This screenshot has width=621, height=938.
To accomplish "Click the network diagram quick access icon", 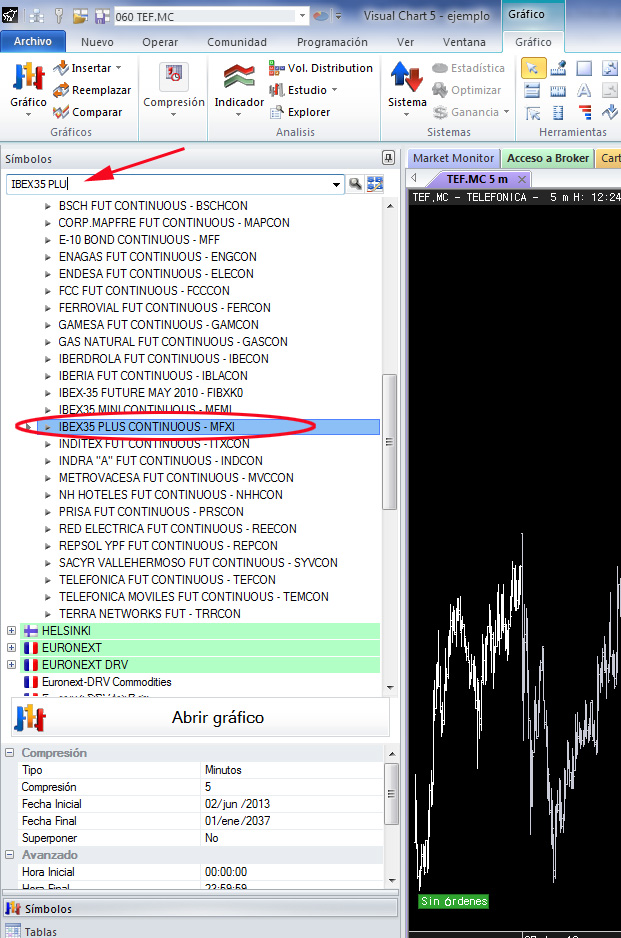I will (36, 16).
